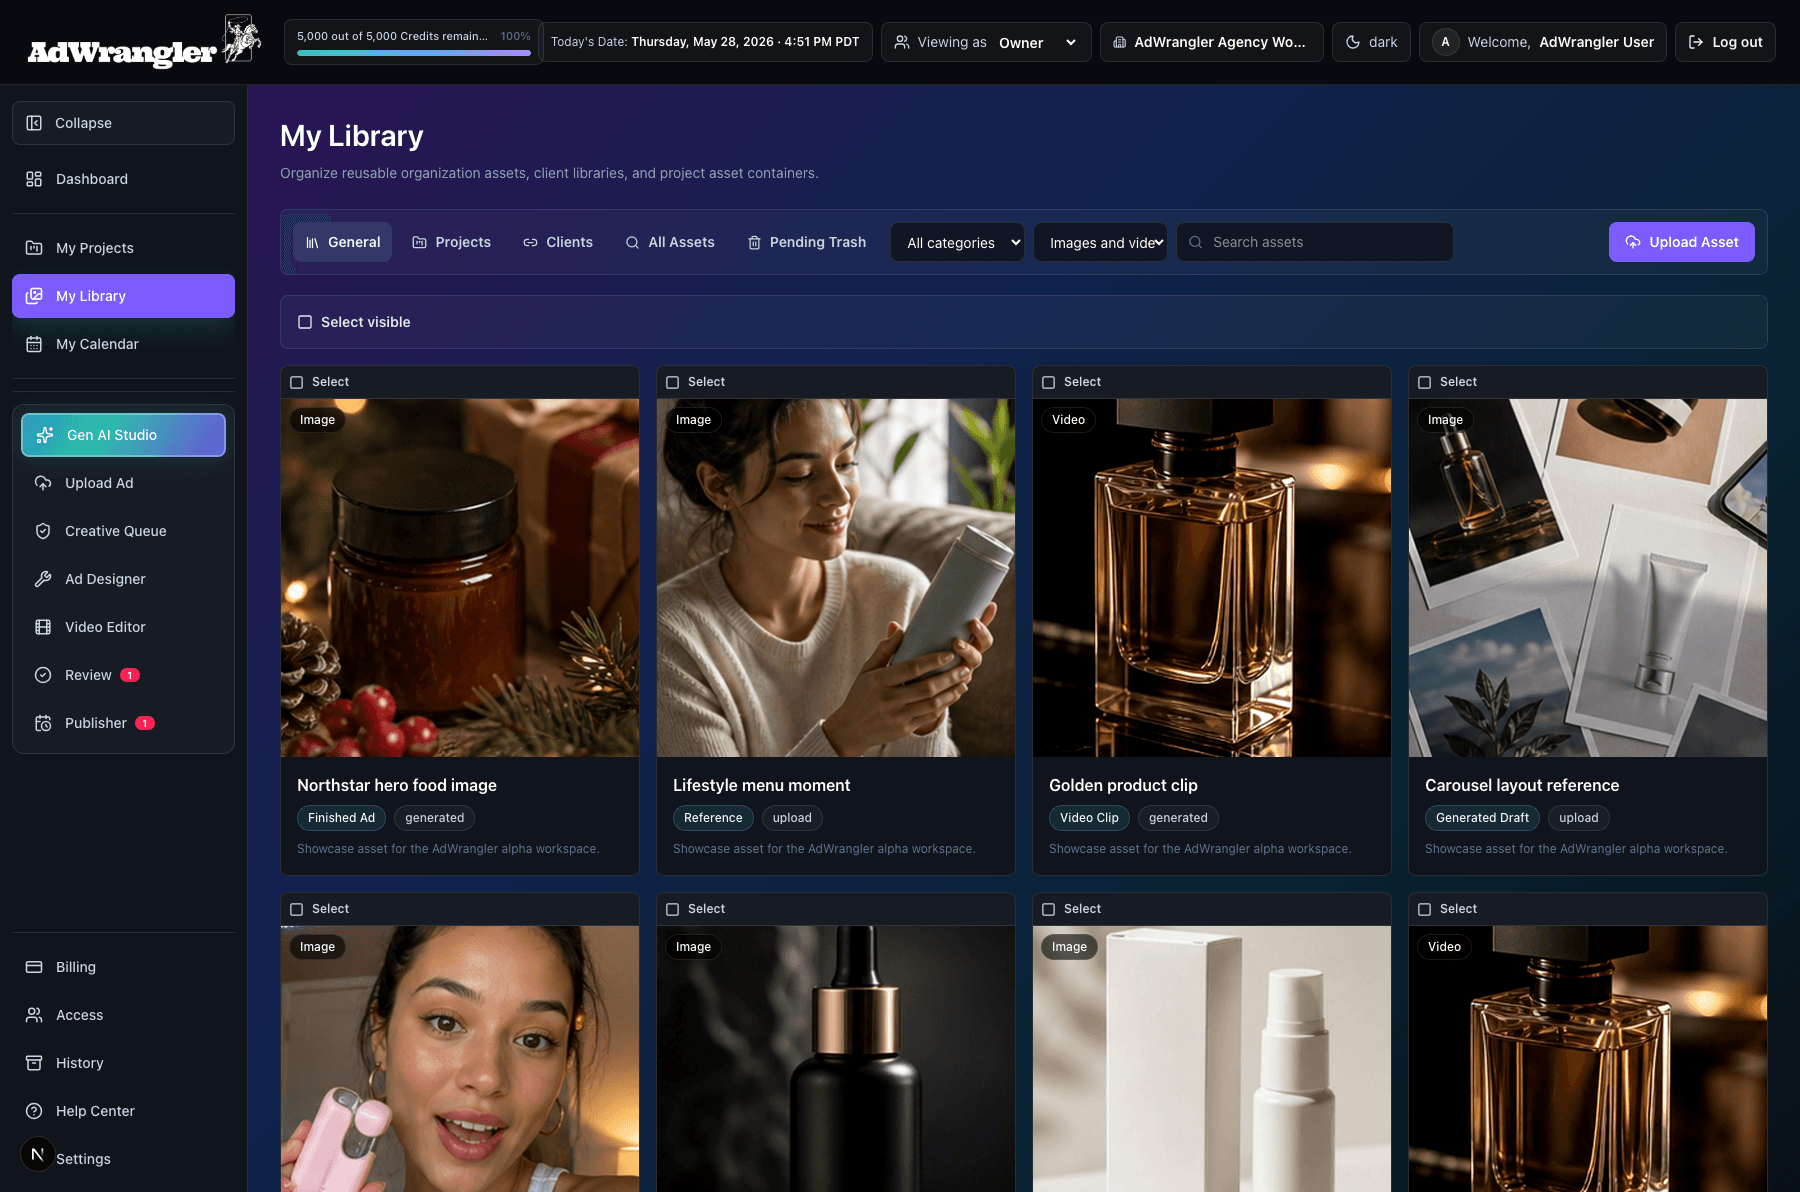Viewport: 1800px width, 1192px height.
Task: Click the moon icon for dark theme
Action: 1353,42
